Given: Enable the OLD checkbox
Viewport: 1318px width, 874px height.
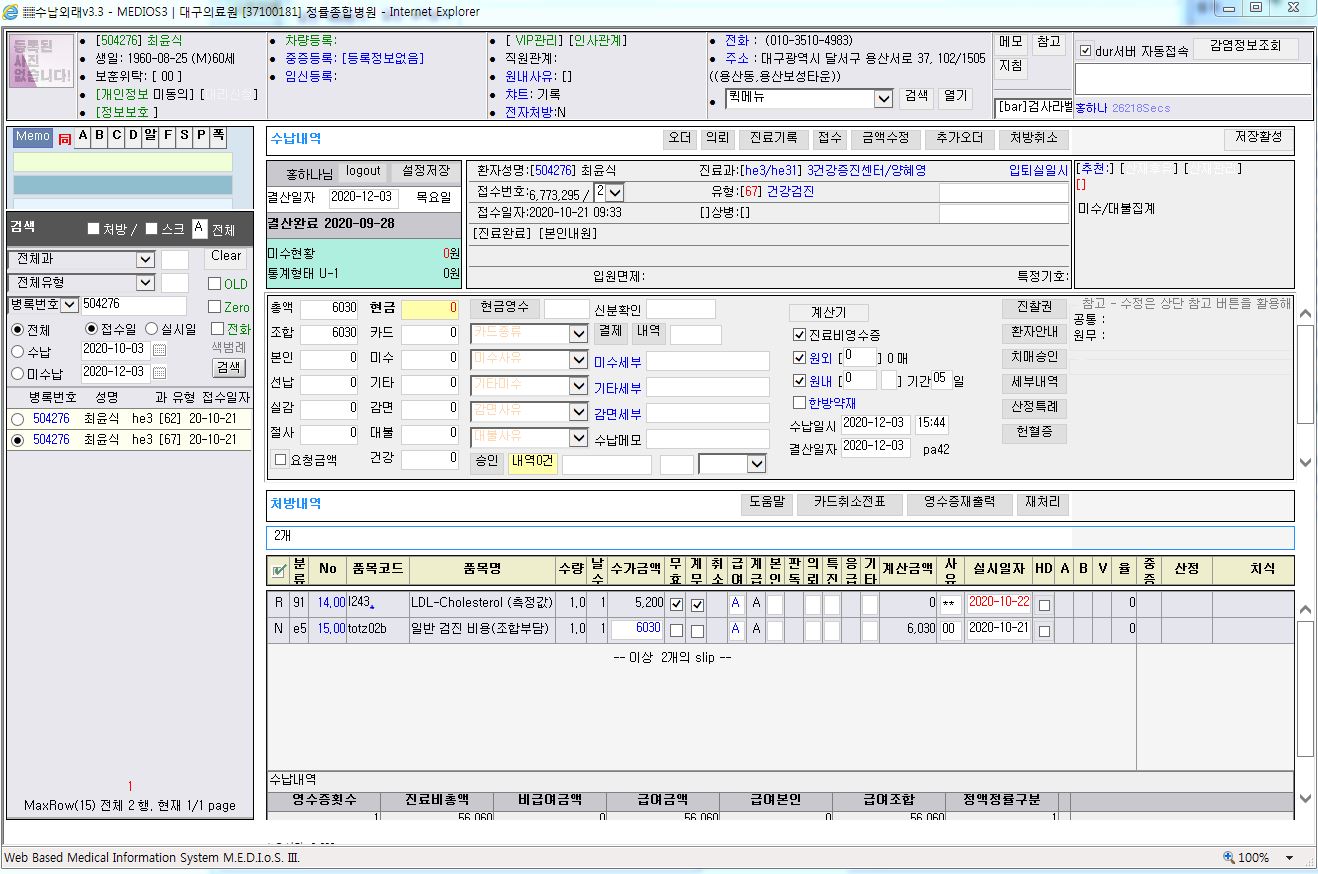Looking at the screenshot, I should tap(214, 284).
